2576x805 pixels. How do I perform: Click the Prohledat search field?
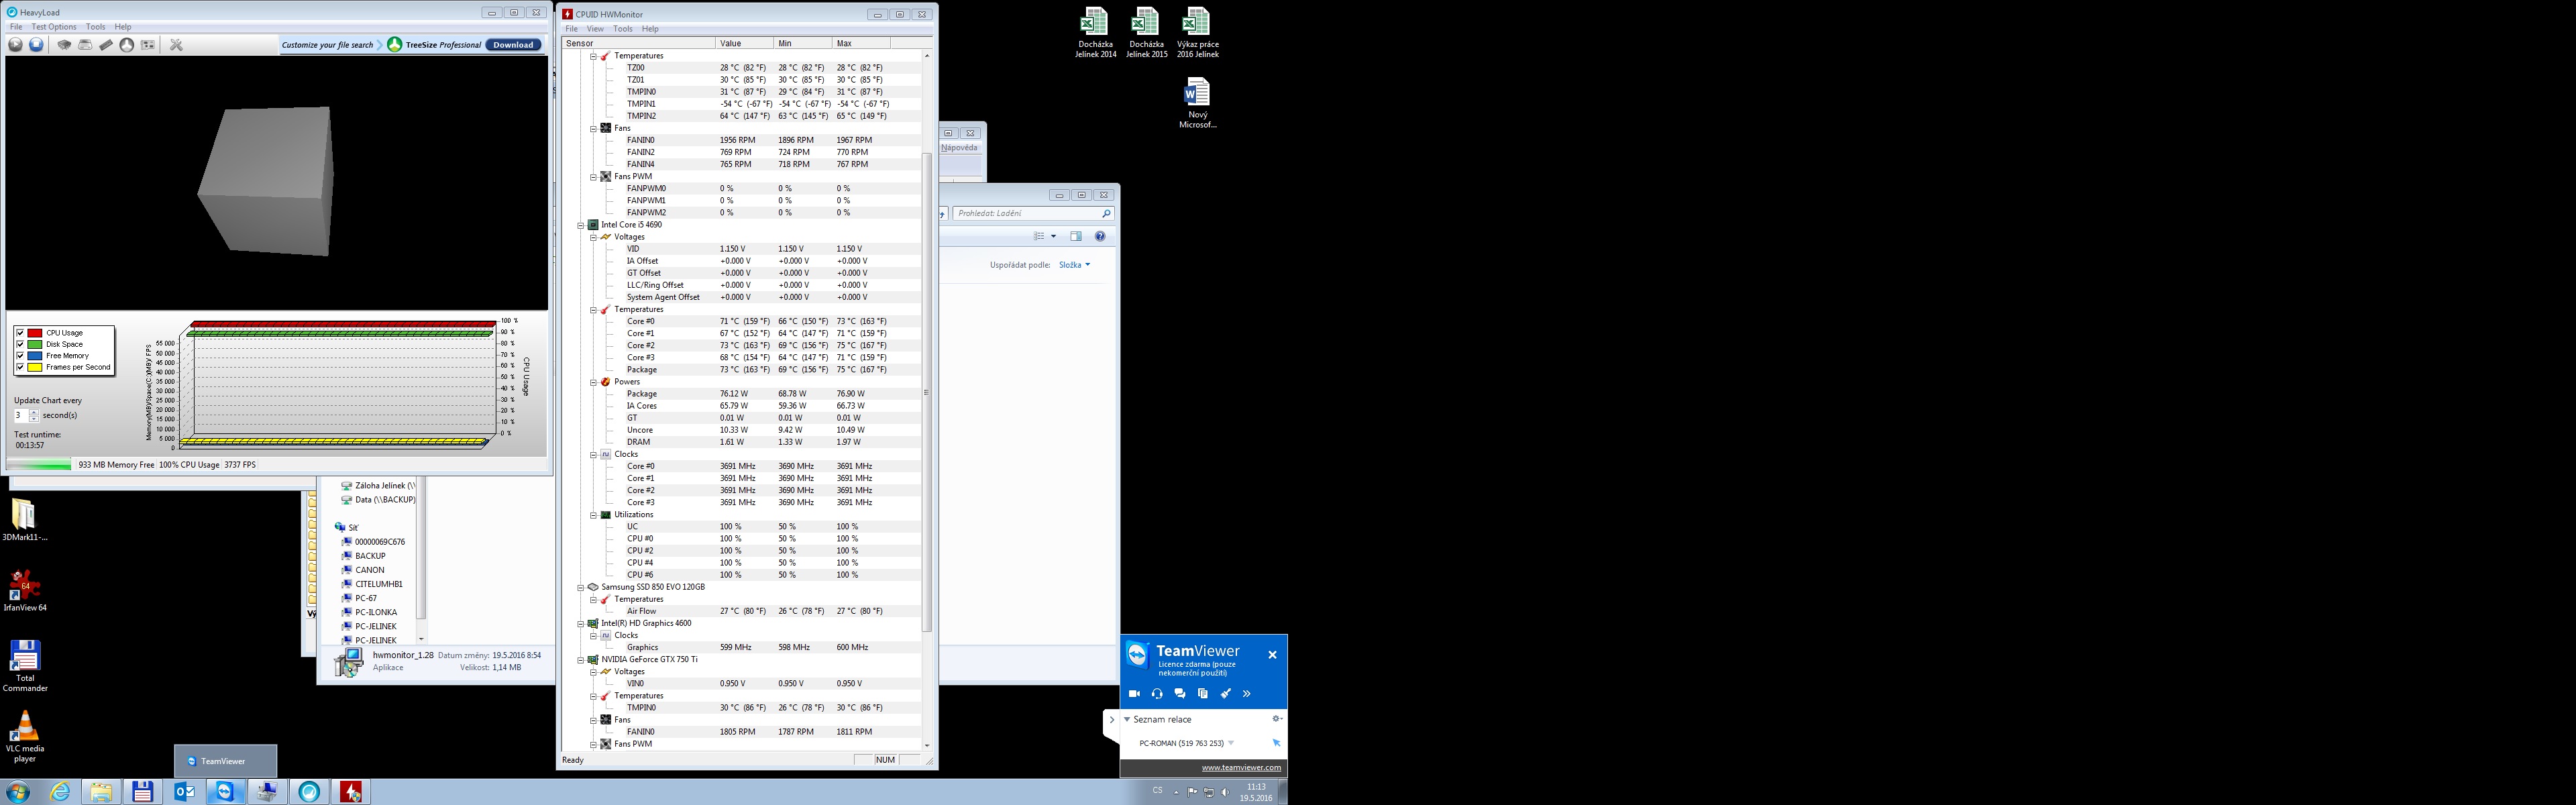point(1025,213)
